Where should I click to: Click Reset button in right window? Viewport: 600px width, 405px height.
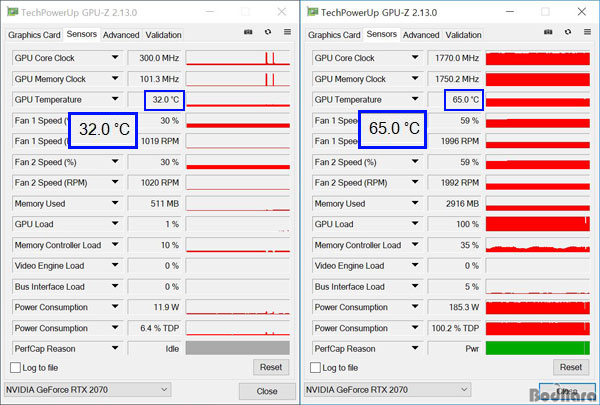click(x=571, y=367)
